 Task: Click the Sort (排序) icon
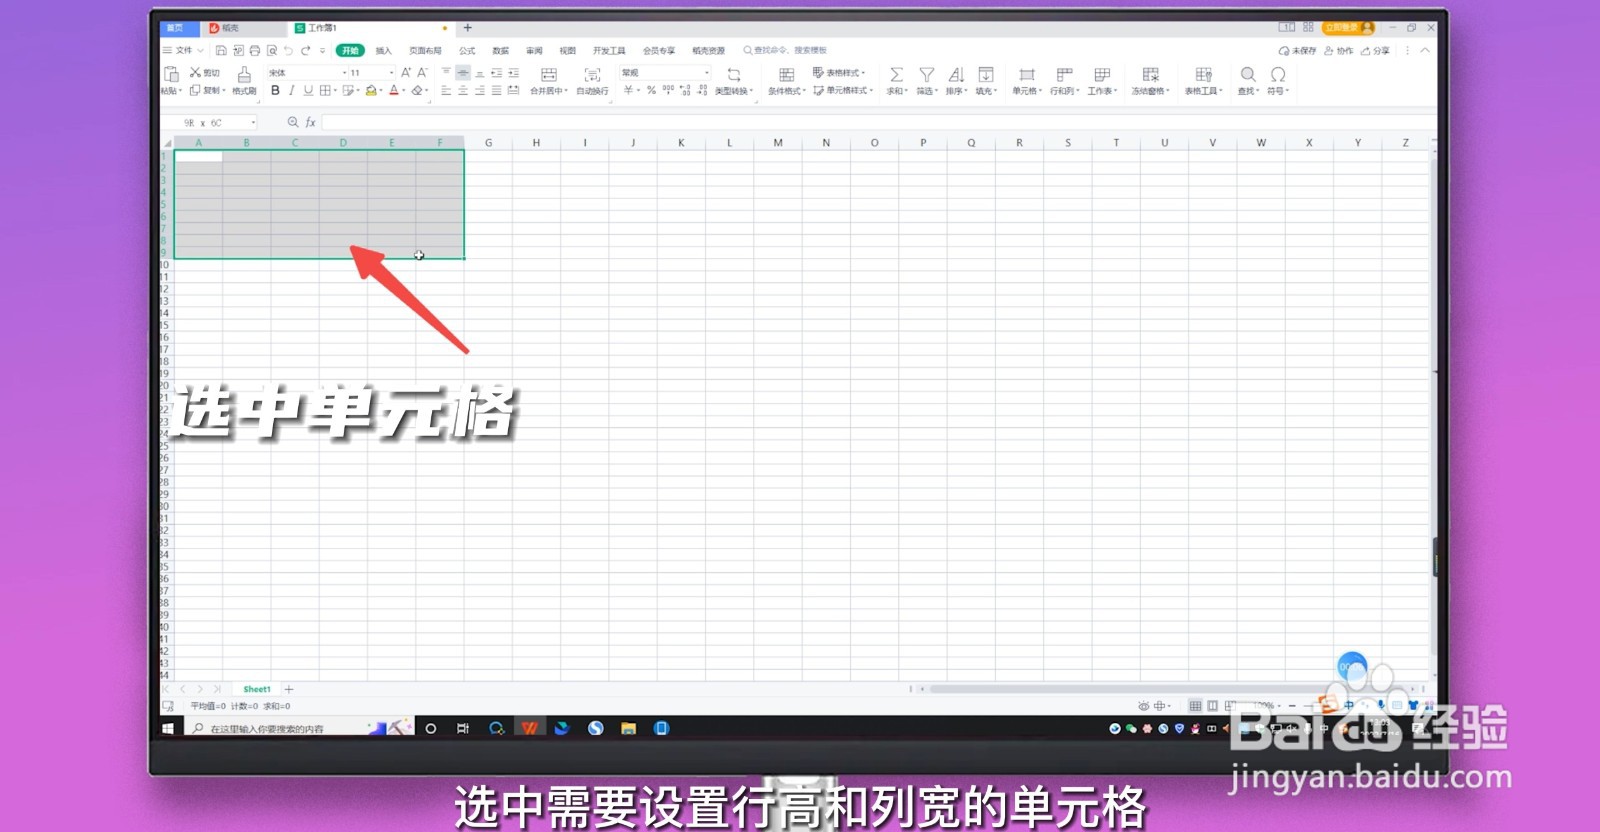956,74
